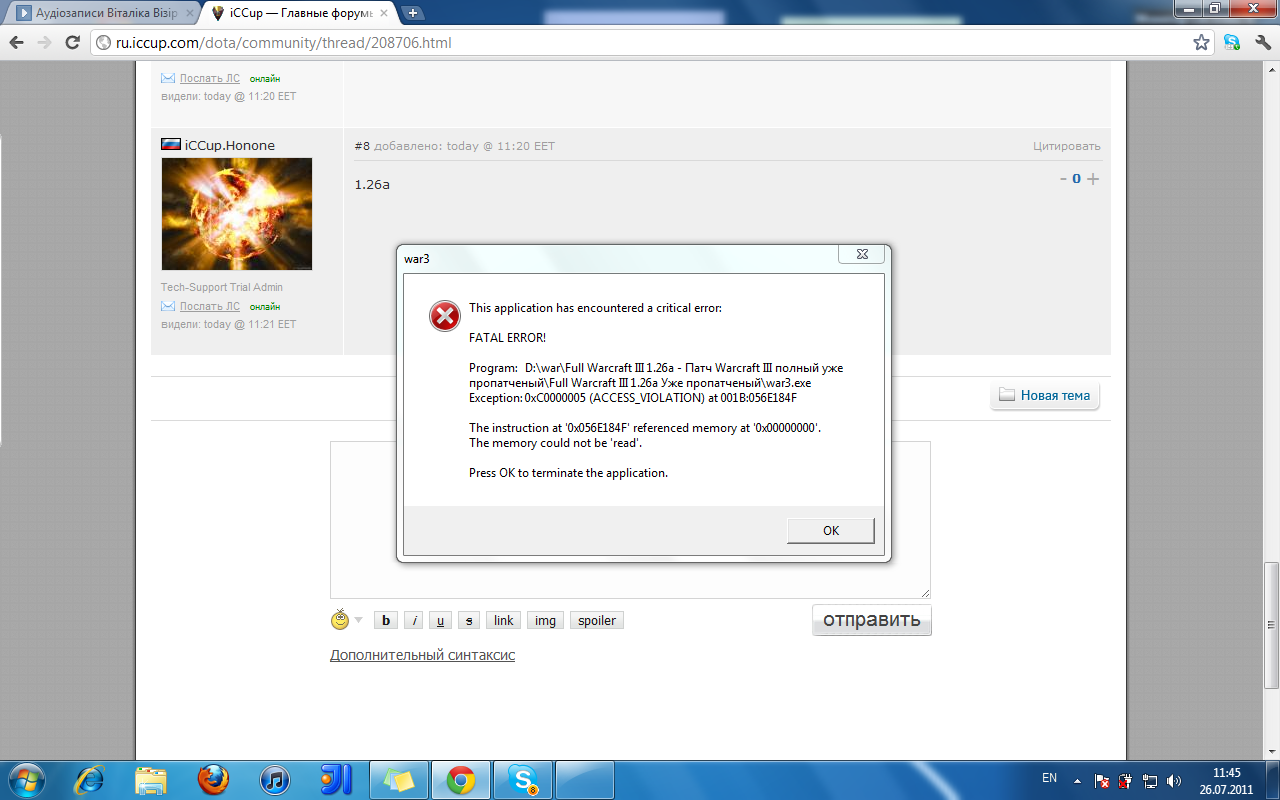Open the blue JI taskbar icon
Screen dimensions: 1280x800
pyautogui.click(x=336, y=779)
